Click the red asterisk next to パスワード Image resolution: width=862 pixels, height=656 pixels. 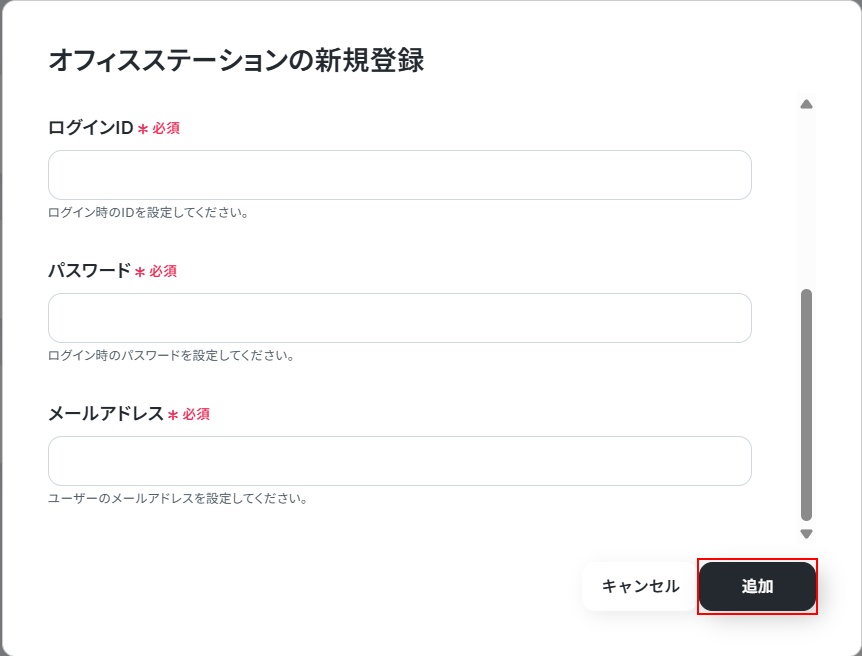(140, 272)
